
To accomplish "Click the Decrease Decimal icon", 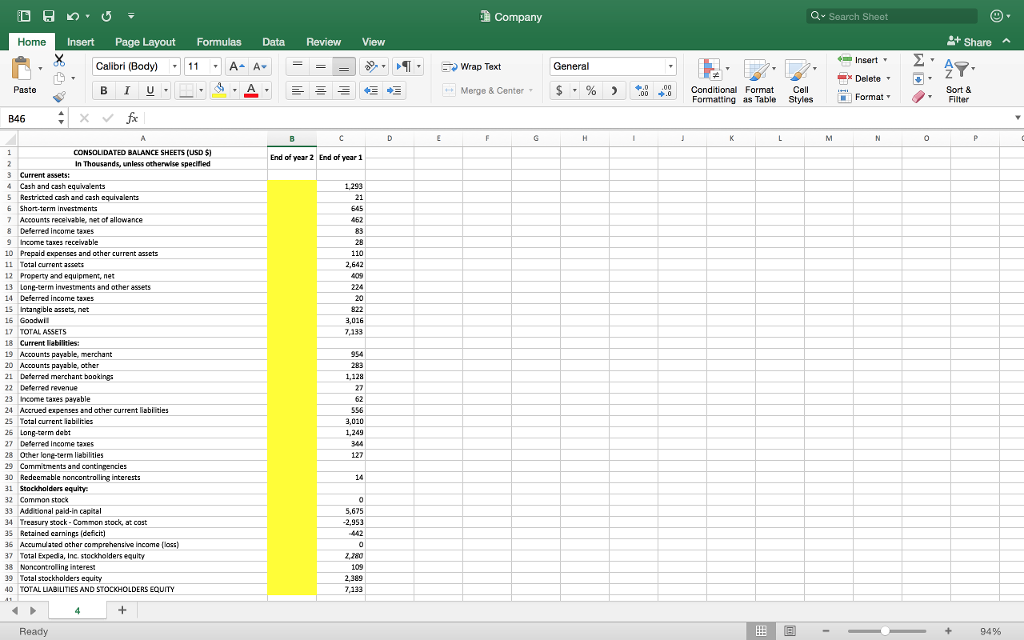I will coord(665,90).
